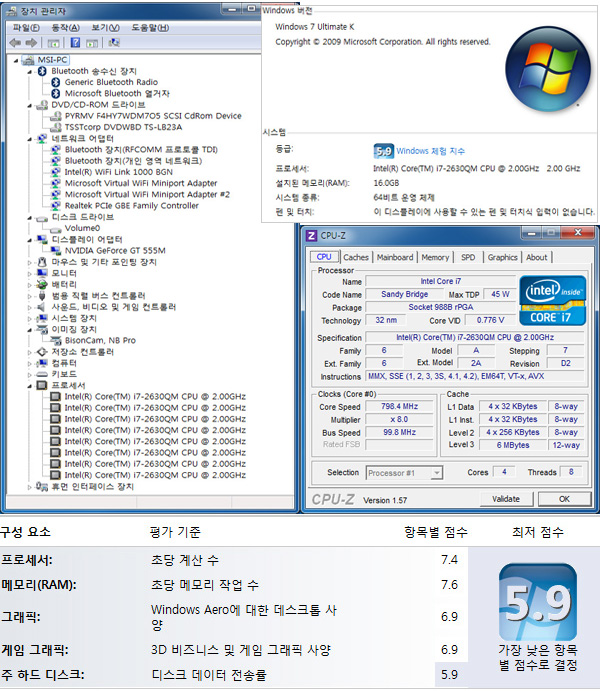600x691 pixels.
Task: Collapse the 네트워크 어댑터 category
Action: 30,139
